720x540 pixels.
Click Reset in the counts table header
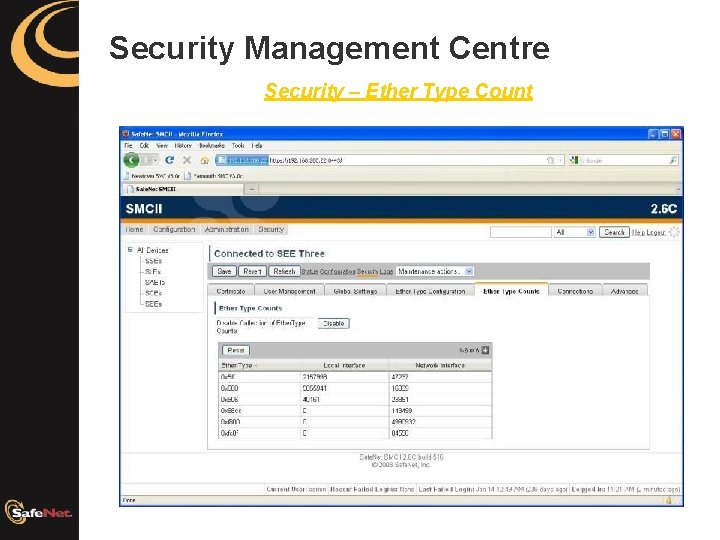(x=236, y=350)
